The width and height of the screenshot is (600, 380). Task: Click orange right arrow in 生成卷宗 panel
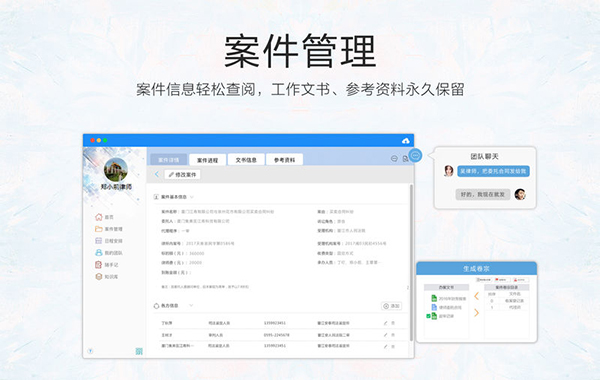coord(476,313)
